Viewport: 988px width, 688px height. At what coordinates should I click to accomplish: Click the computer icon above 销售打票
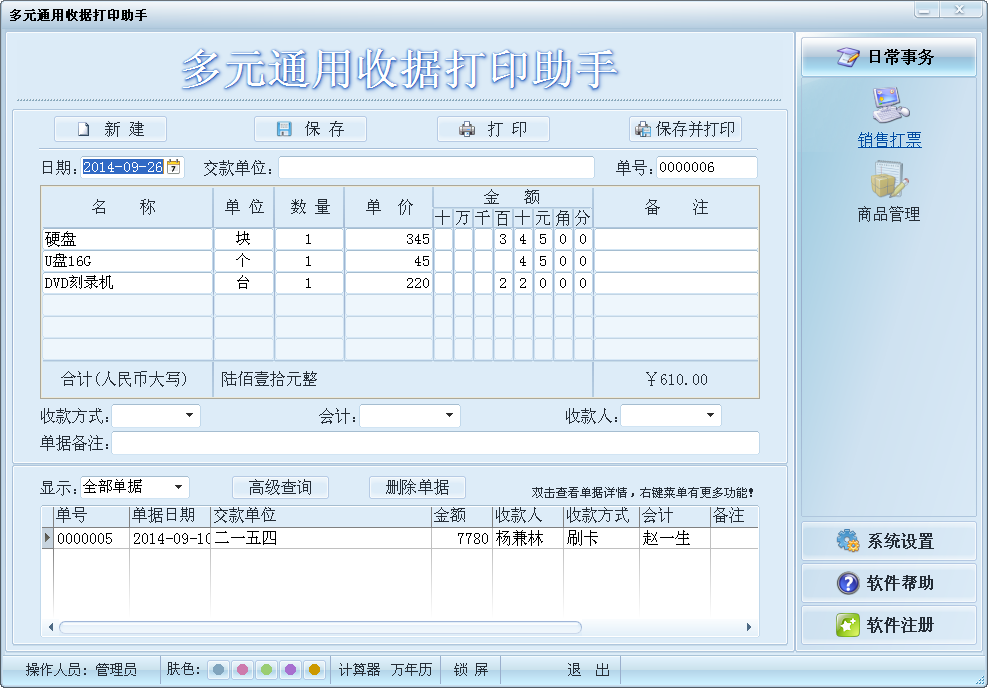pos(888,105)
